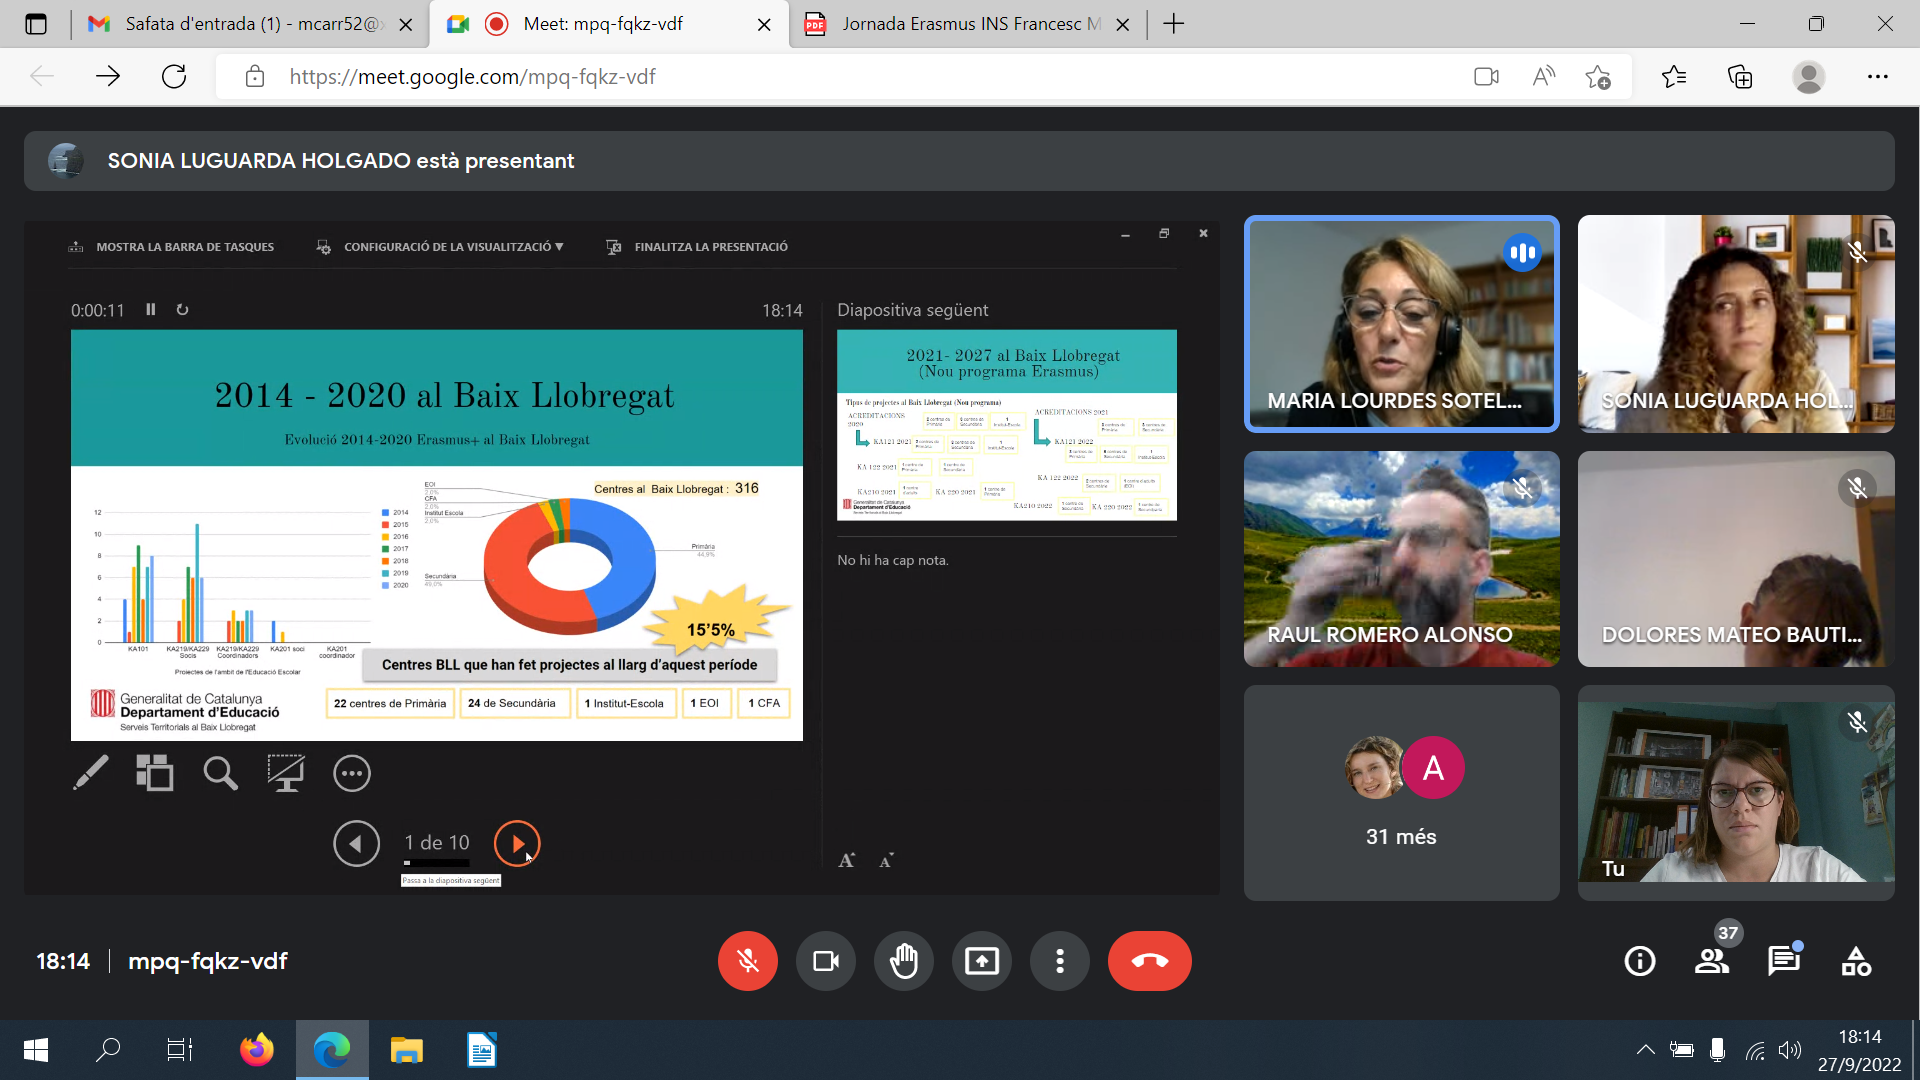The height and width of the screenshot is (1080, 1920).
Task: Click the browser refresh button
Action: coord(174,77)
